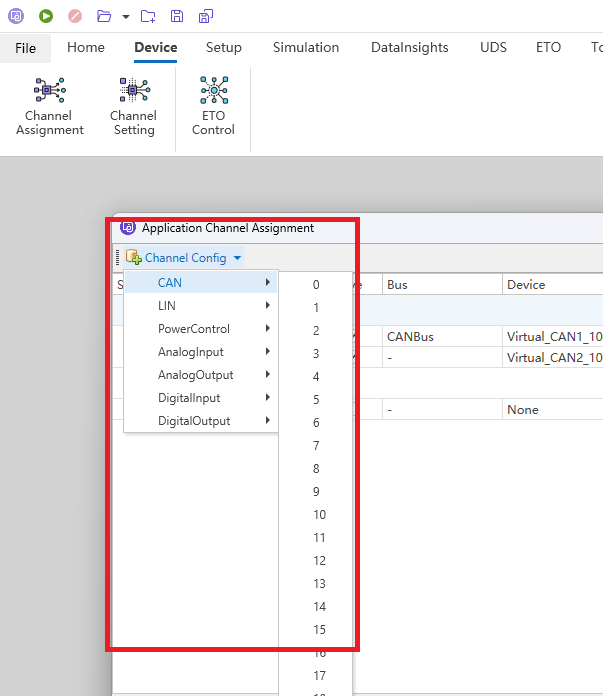The width and height of the screenshot is (603, 696).
Task: Open Channel Setting from the ribbon
Action: [x=133, y=108]
